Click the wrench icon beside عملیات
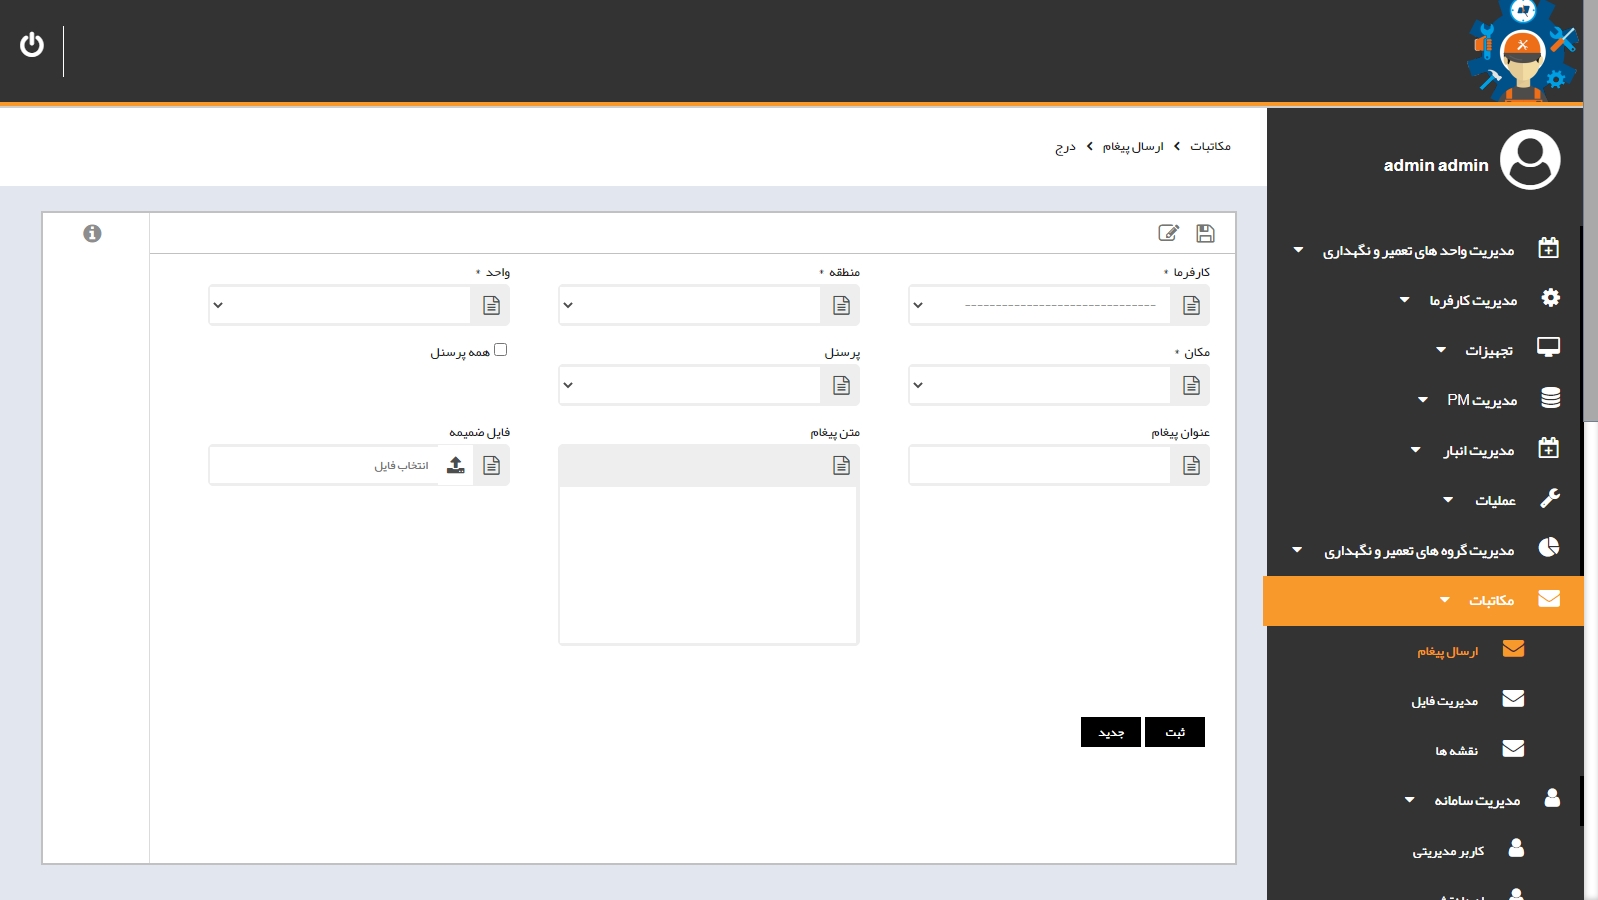The height and width of the screenshot is (900, 1598). pyautogui.click(x=1549, y=498)
